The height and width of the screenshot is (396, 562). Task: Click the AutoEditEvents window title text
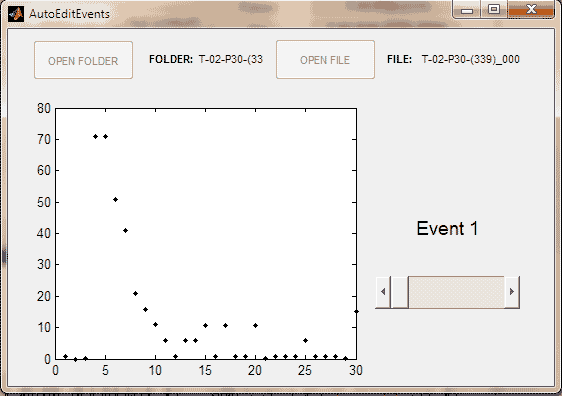(70, 14)
